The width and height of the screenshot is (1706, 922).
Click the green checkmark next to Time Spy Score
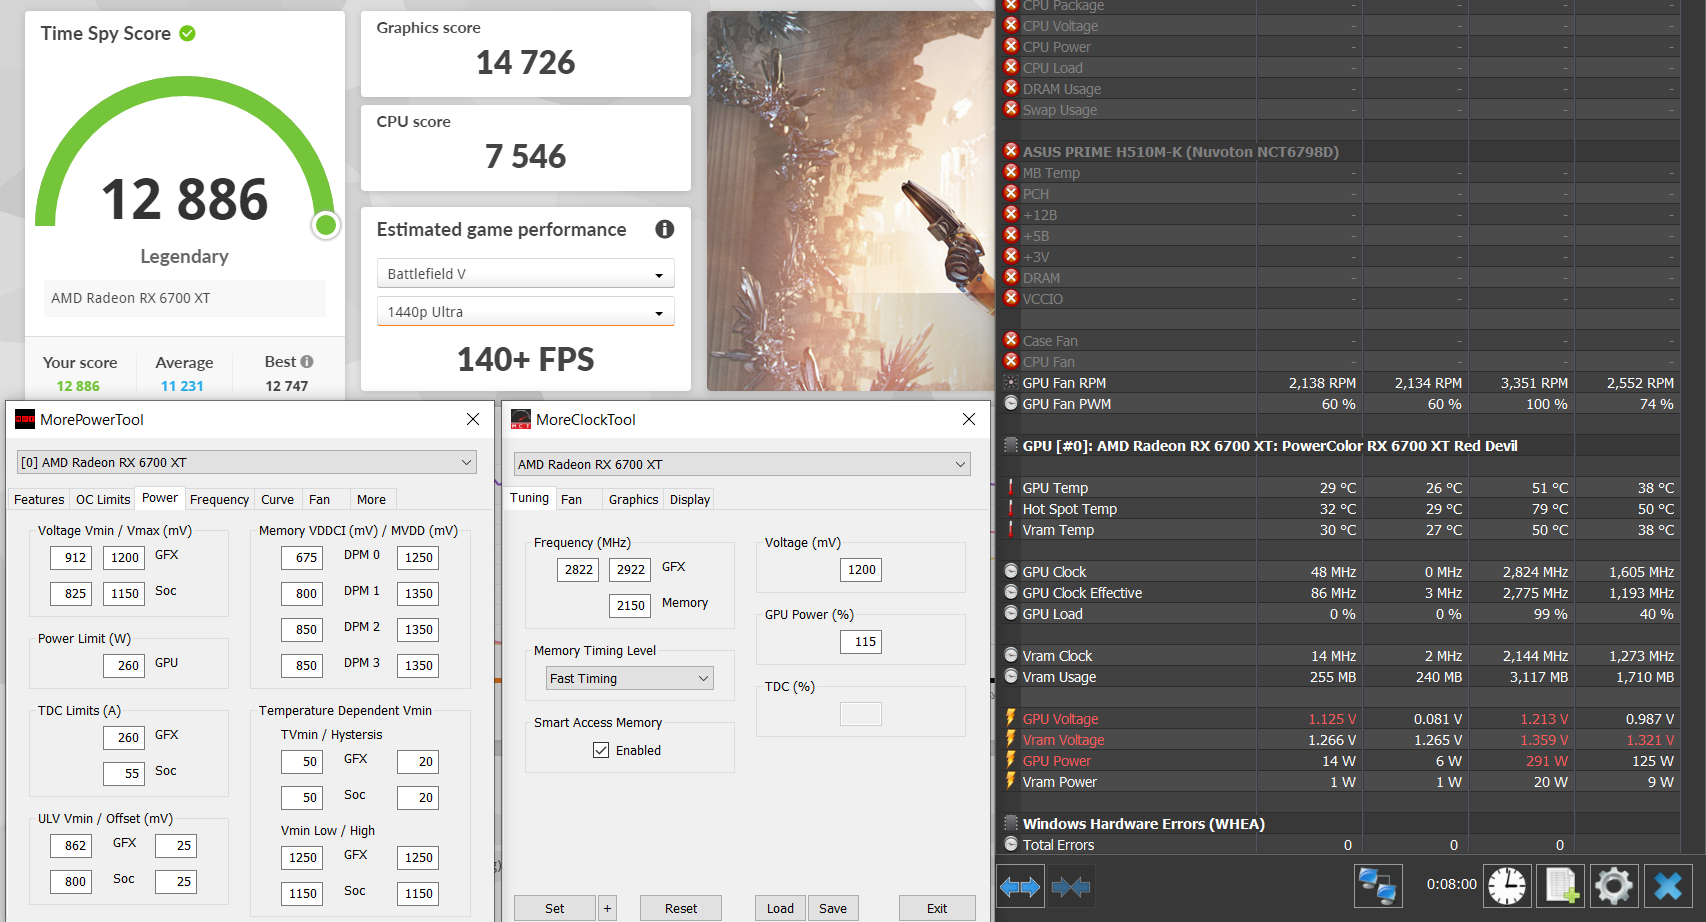187,33
